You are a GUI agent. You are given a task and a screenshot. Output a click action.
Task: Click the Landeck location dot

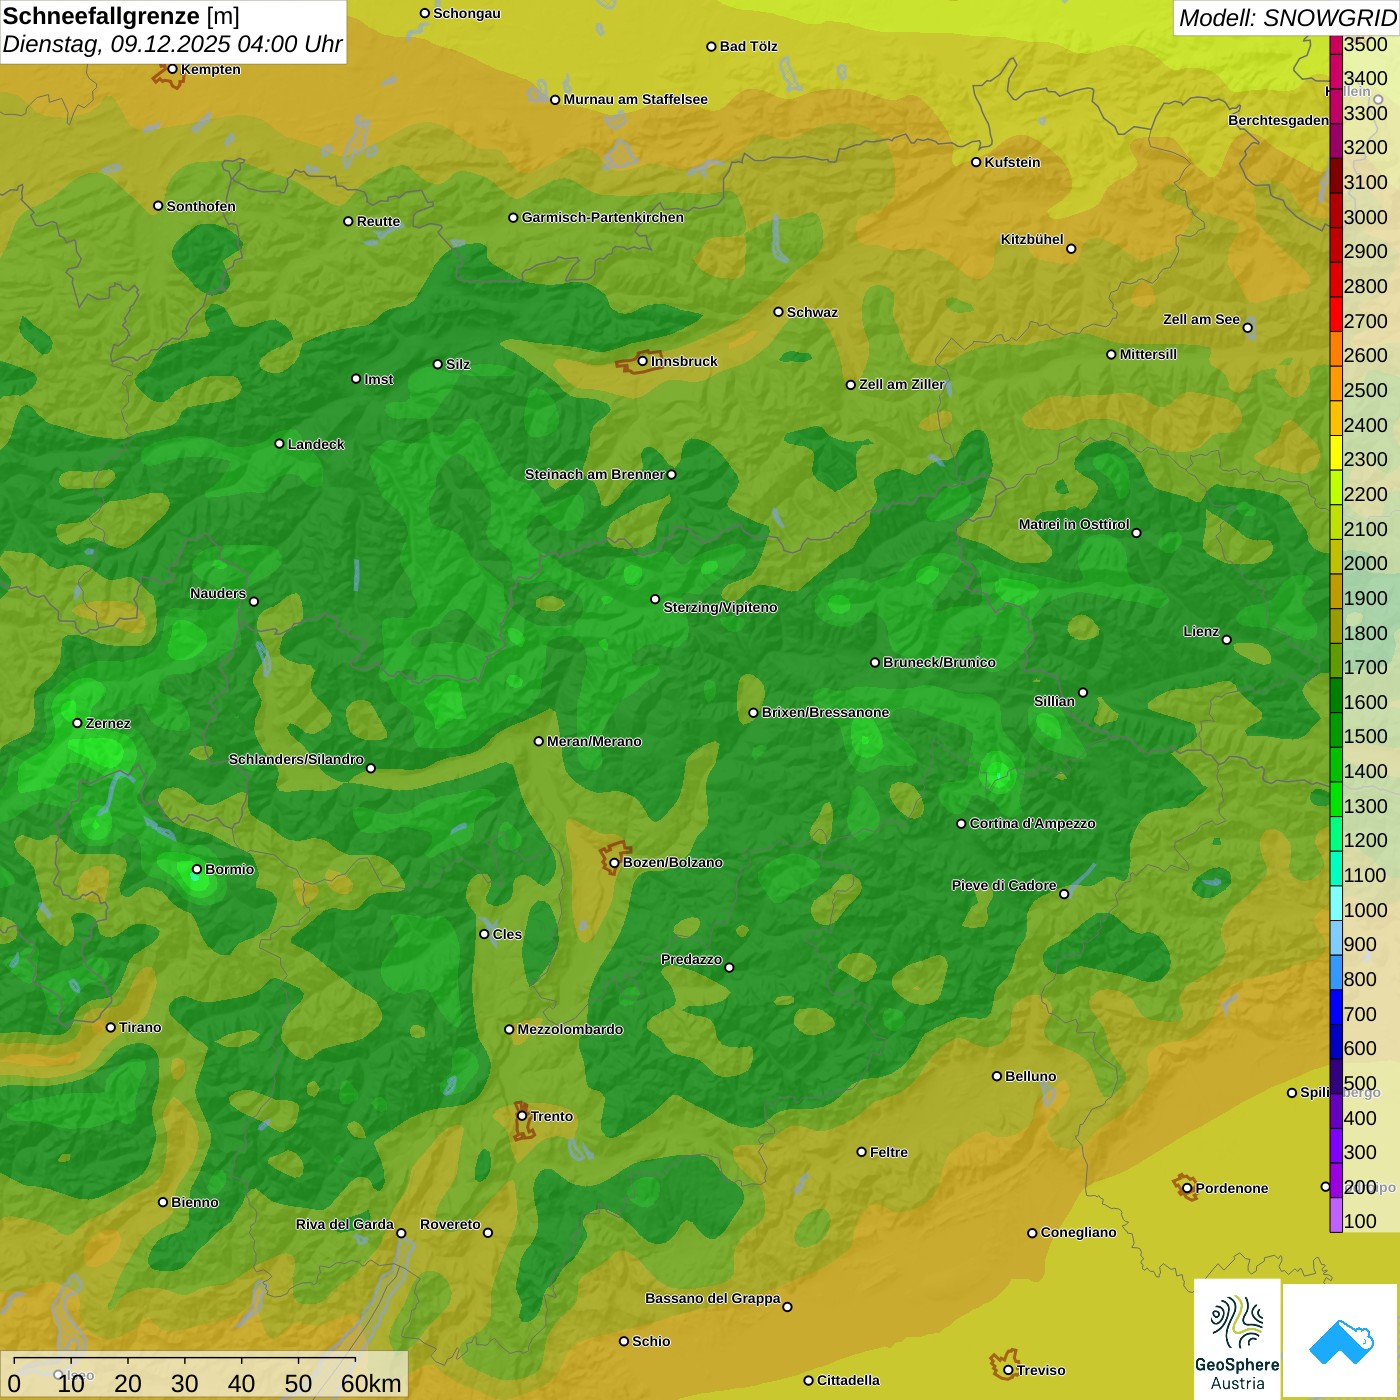click(x=280, y=444)
